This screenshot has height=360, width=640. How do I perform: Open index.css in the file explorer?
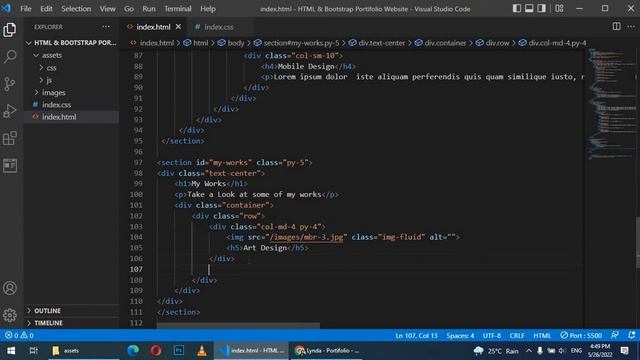pyautogui.click(x=71, y=105)
